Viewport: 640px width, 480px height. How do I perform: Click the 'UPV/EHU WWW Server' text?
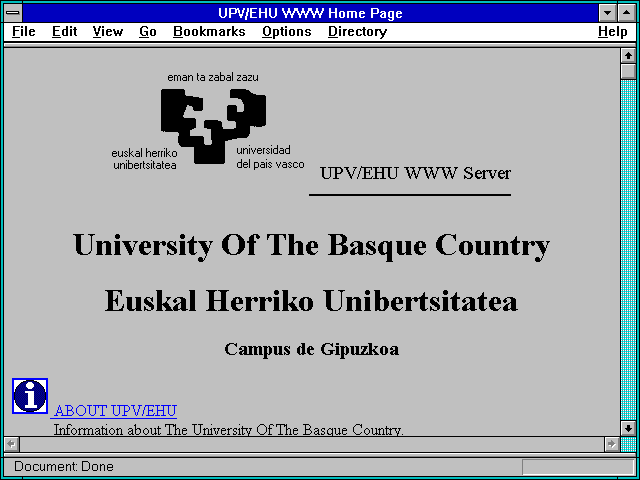pos(415,173)
